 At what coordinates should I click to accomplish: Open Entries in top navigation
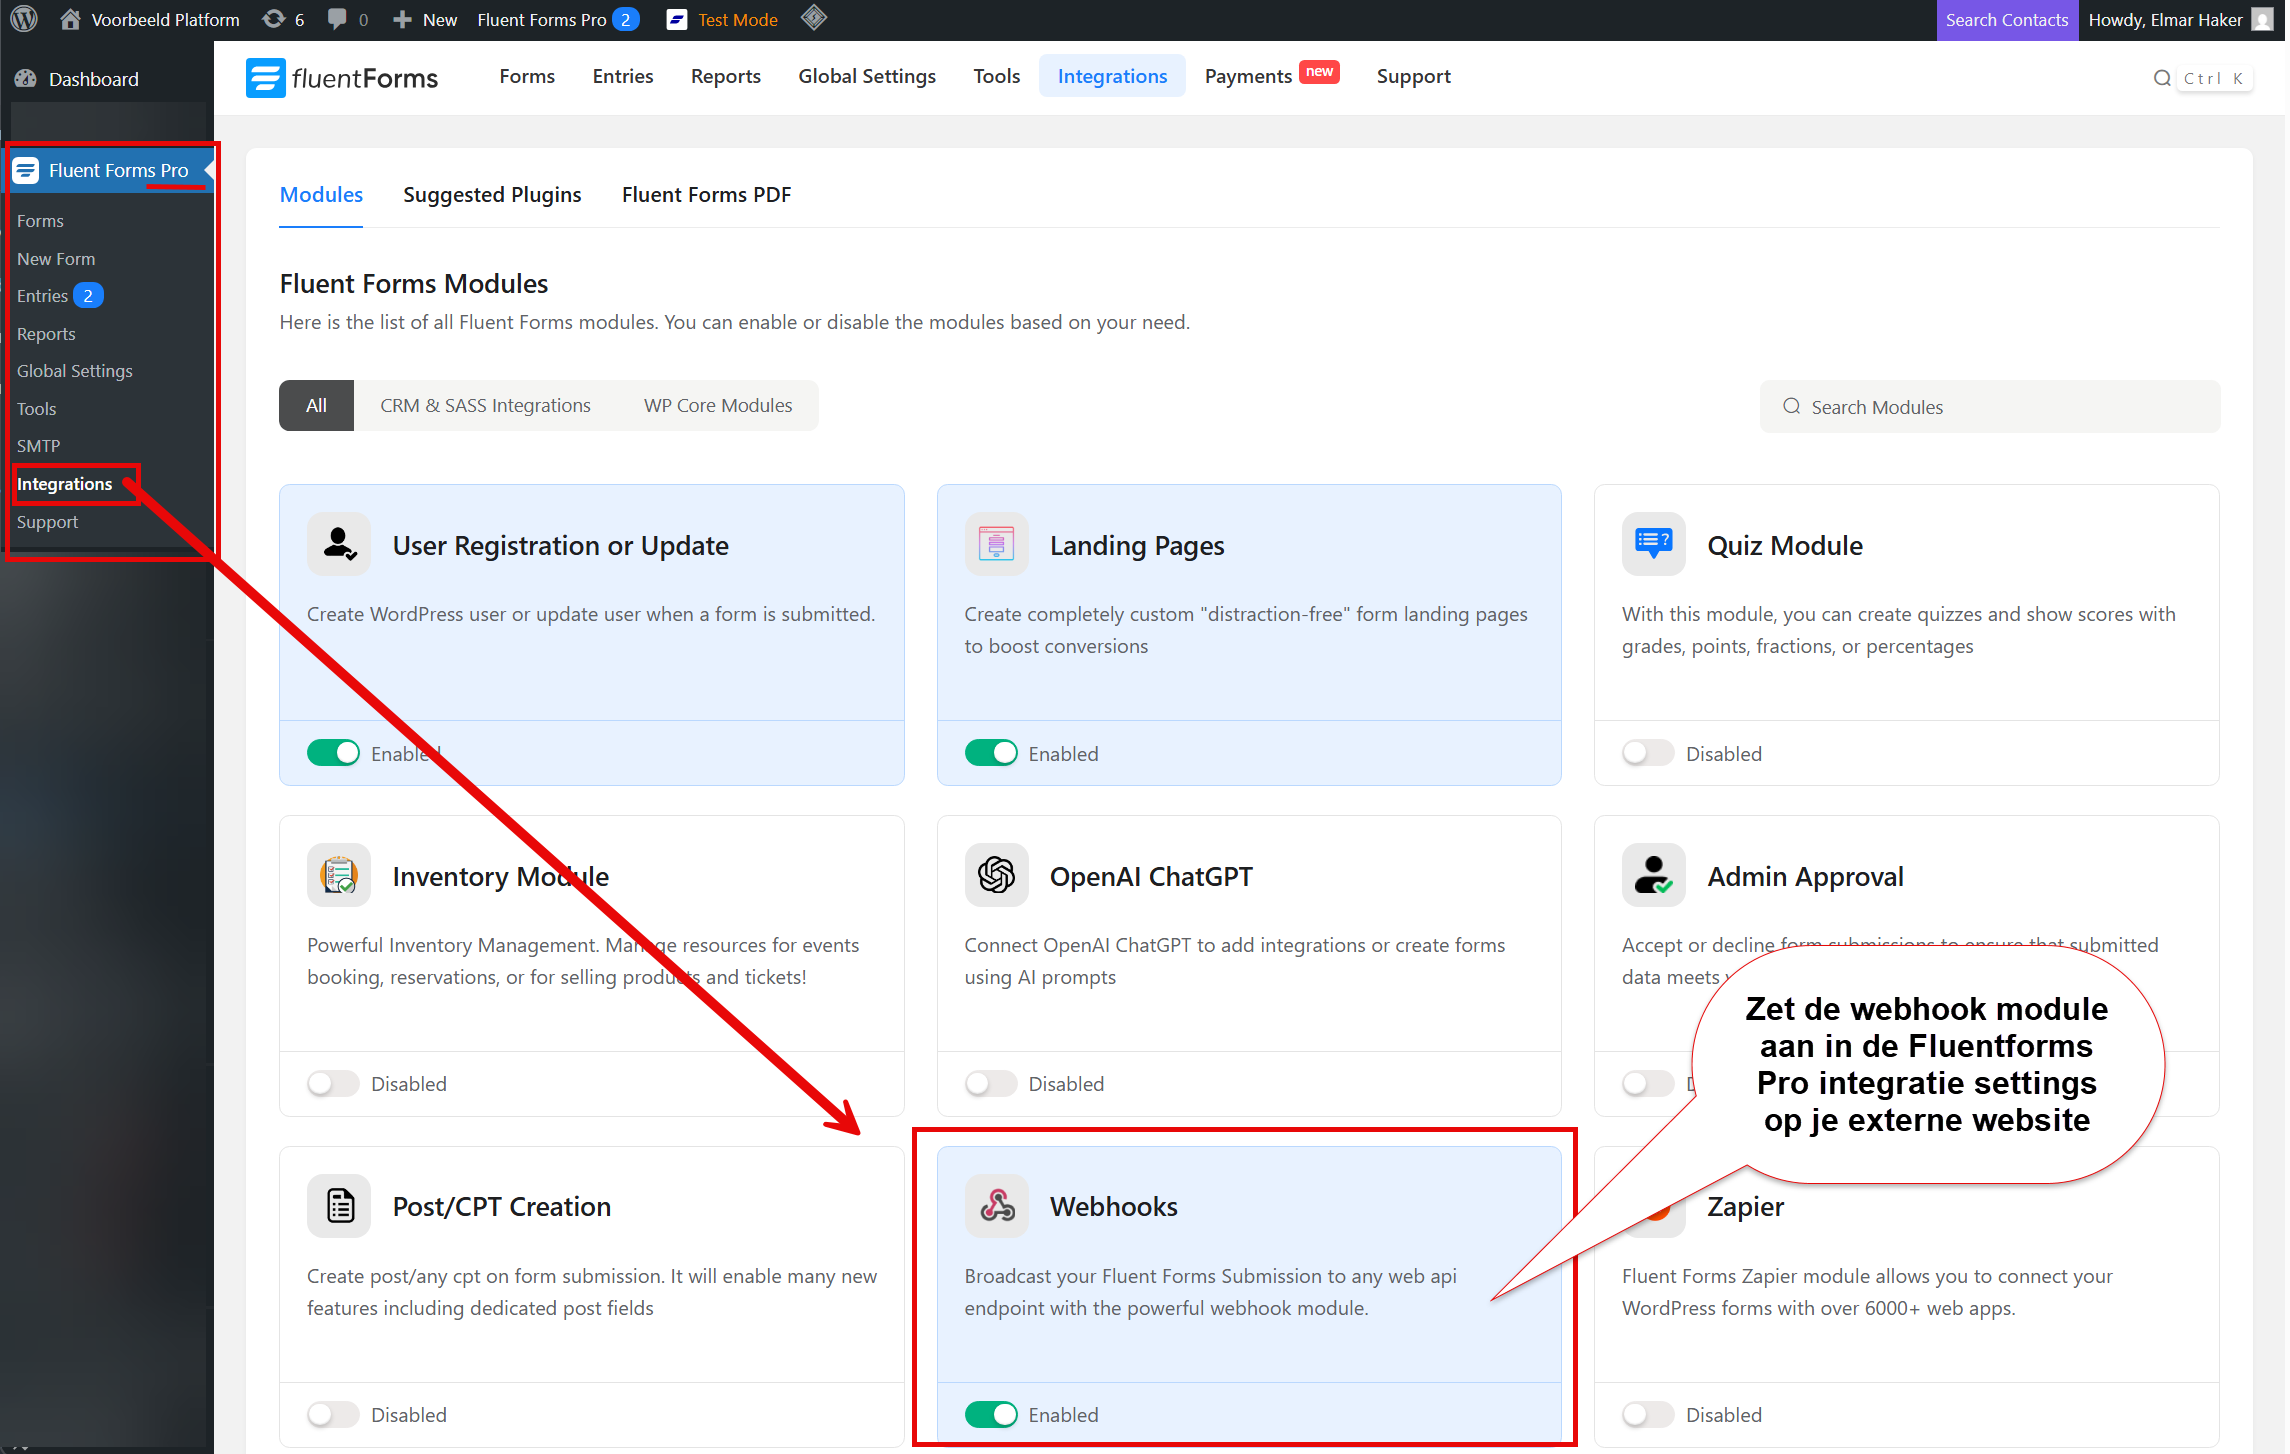click(623, 76)
